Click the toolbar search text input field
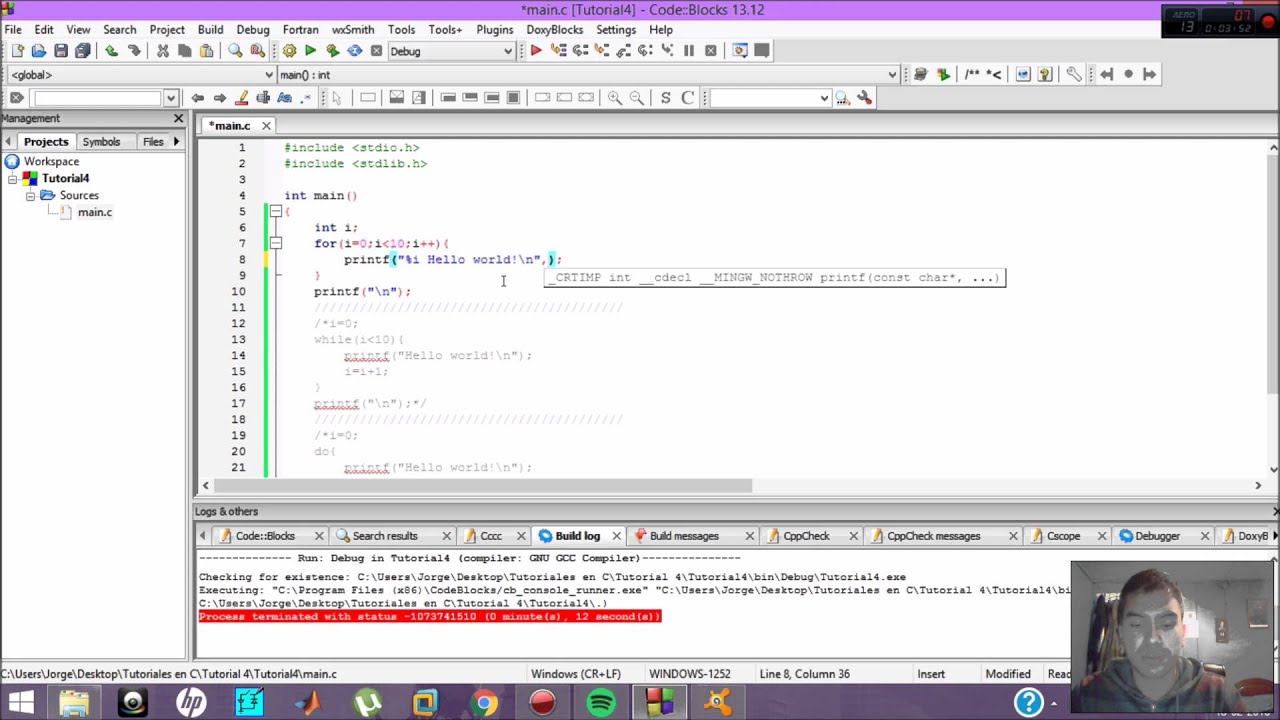 [97, 98]
